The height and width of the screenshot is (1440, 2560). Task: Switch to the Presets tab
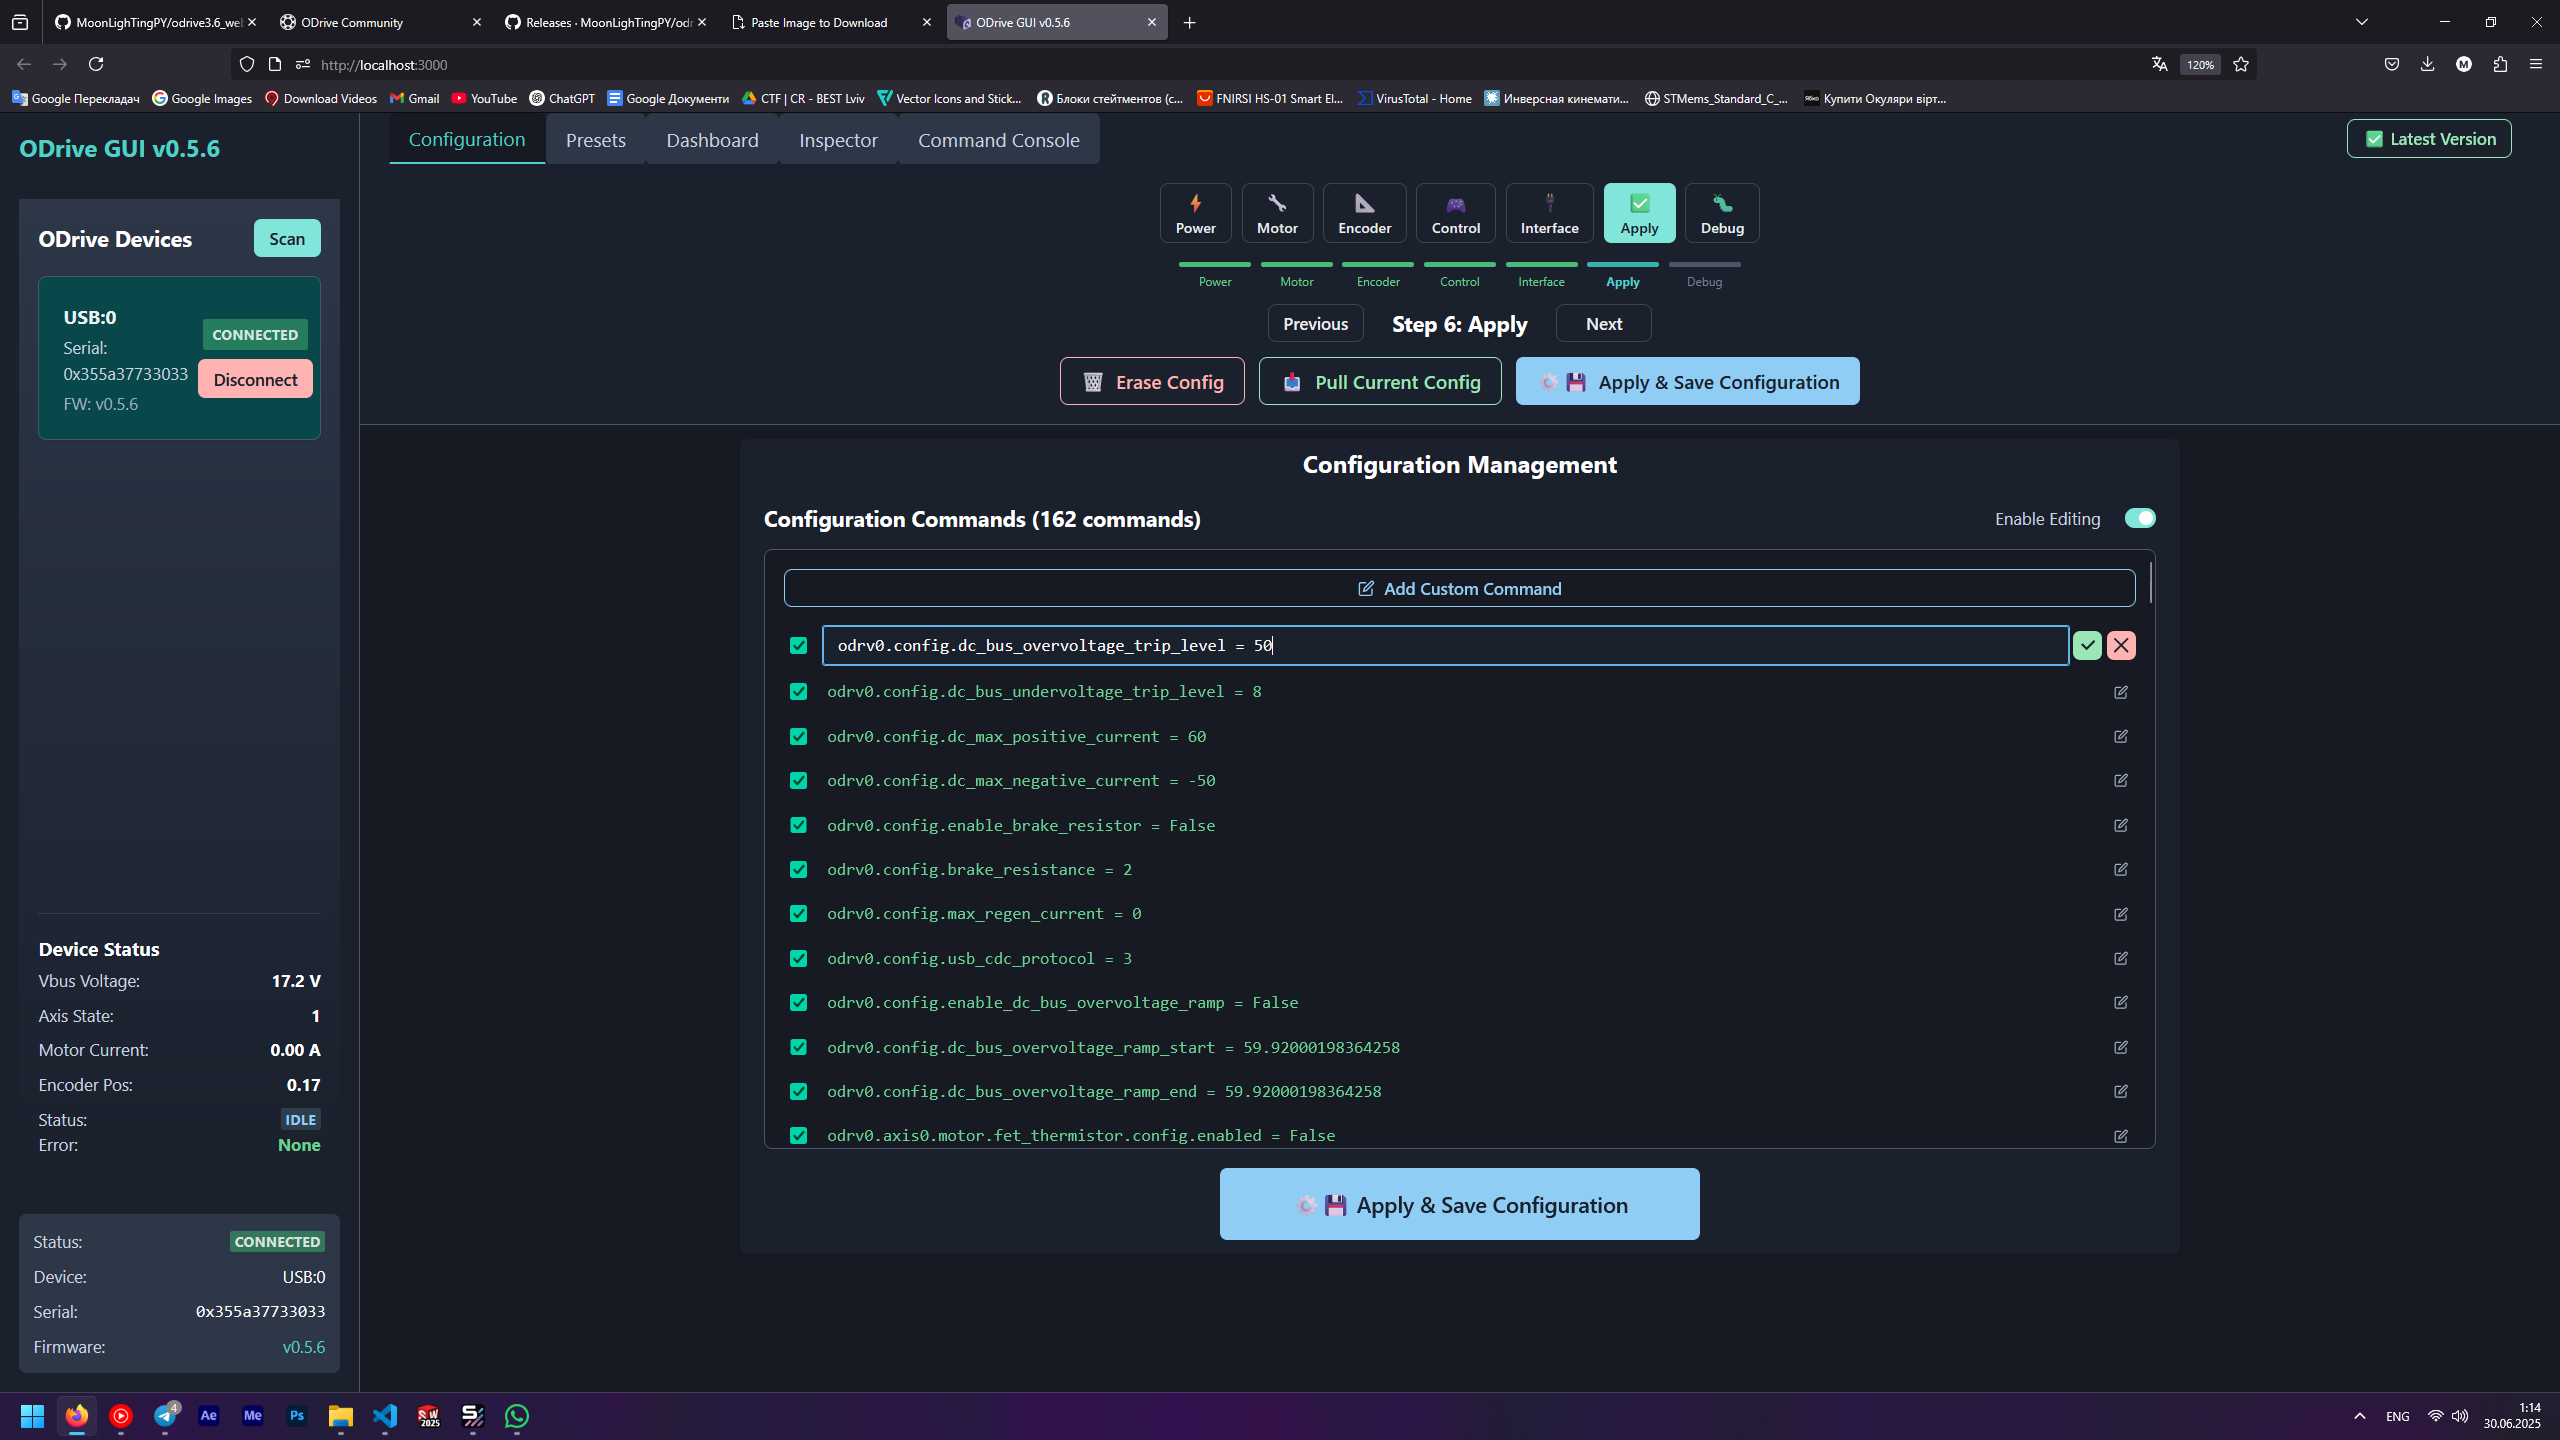(595, 140)
